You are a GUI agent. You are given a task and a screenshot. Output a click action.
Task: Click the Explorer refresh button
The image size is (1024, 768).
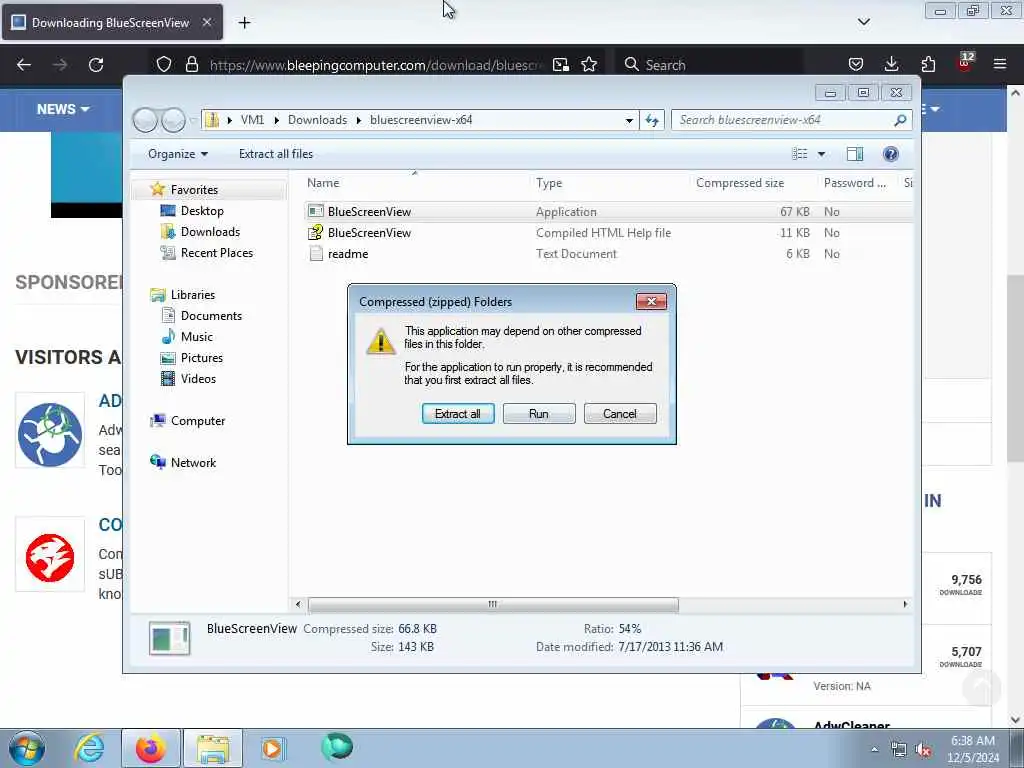[x=652, y=120]
